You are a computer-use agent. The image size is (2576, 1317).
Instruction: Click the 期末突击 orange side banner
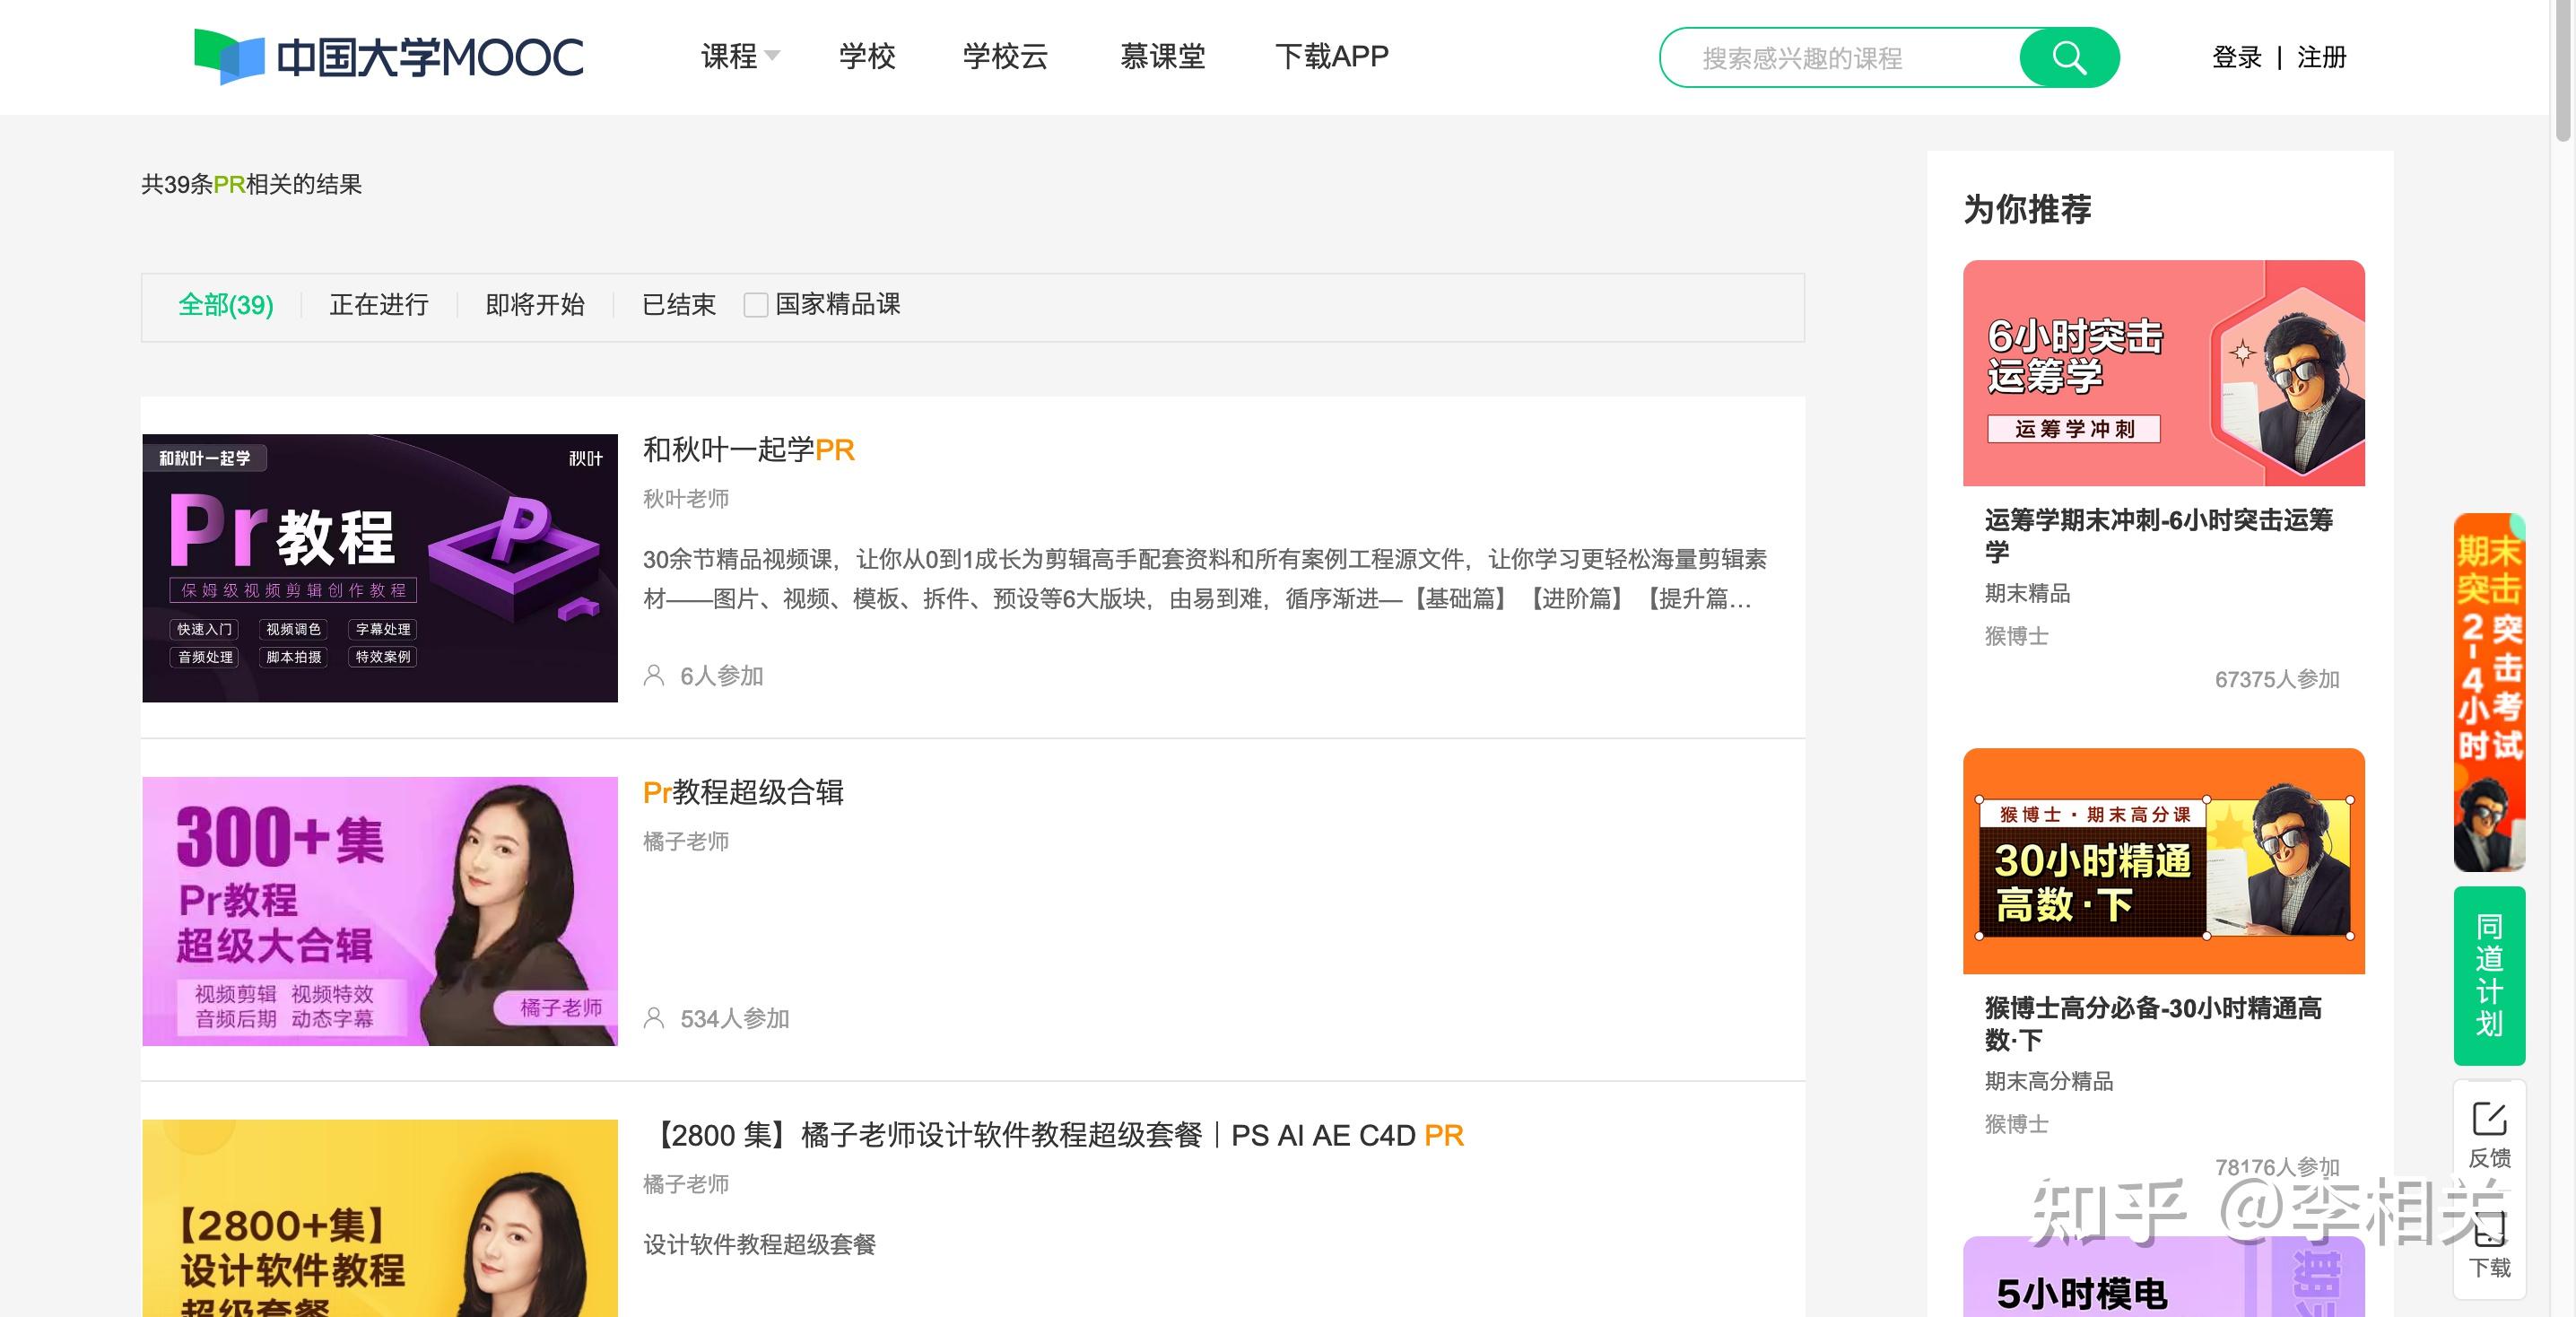click(2488, 690)
